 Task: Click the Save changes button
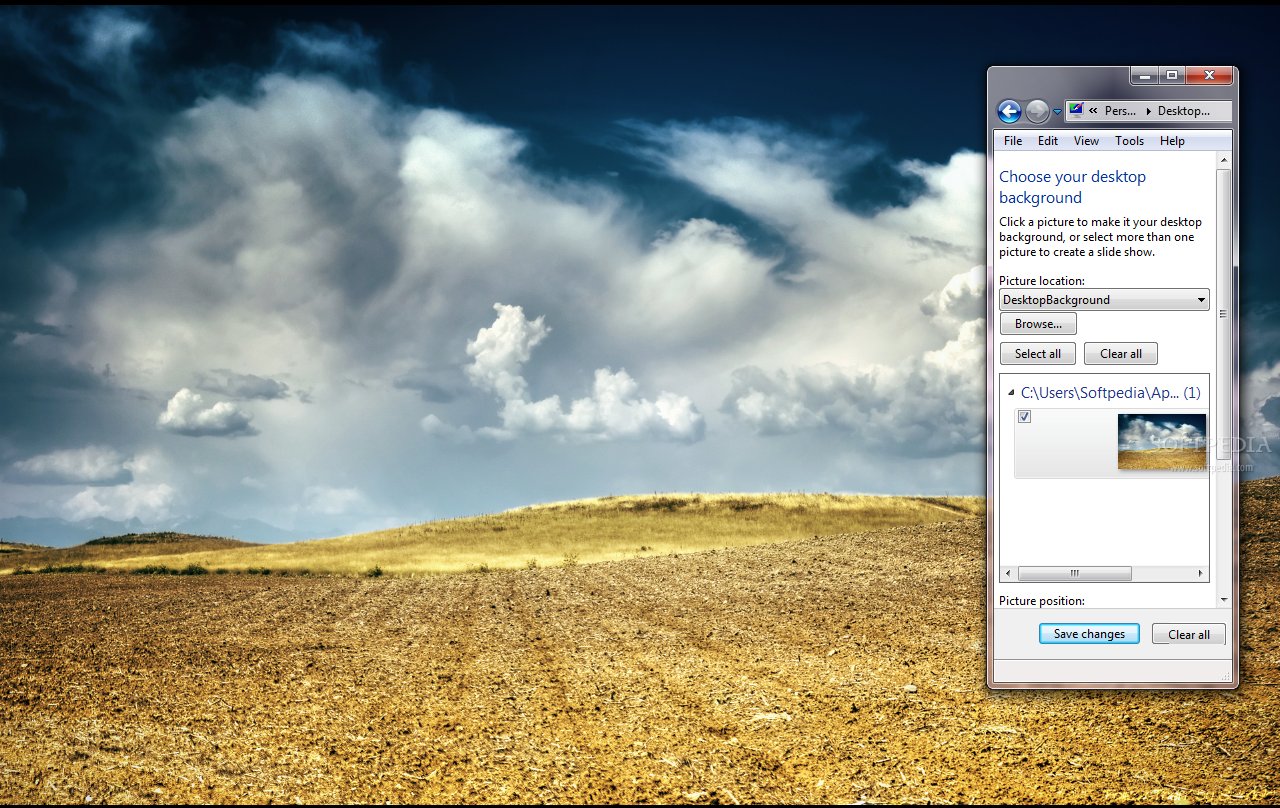[x=1089, y=634]
